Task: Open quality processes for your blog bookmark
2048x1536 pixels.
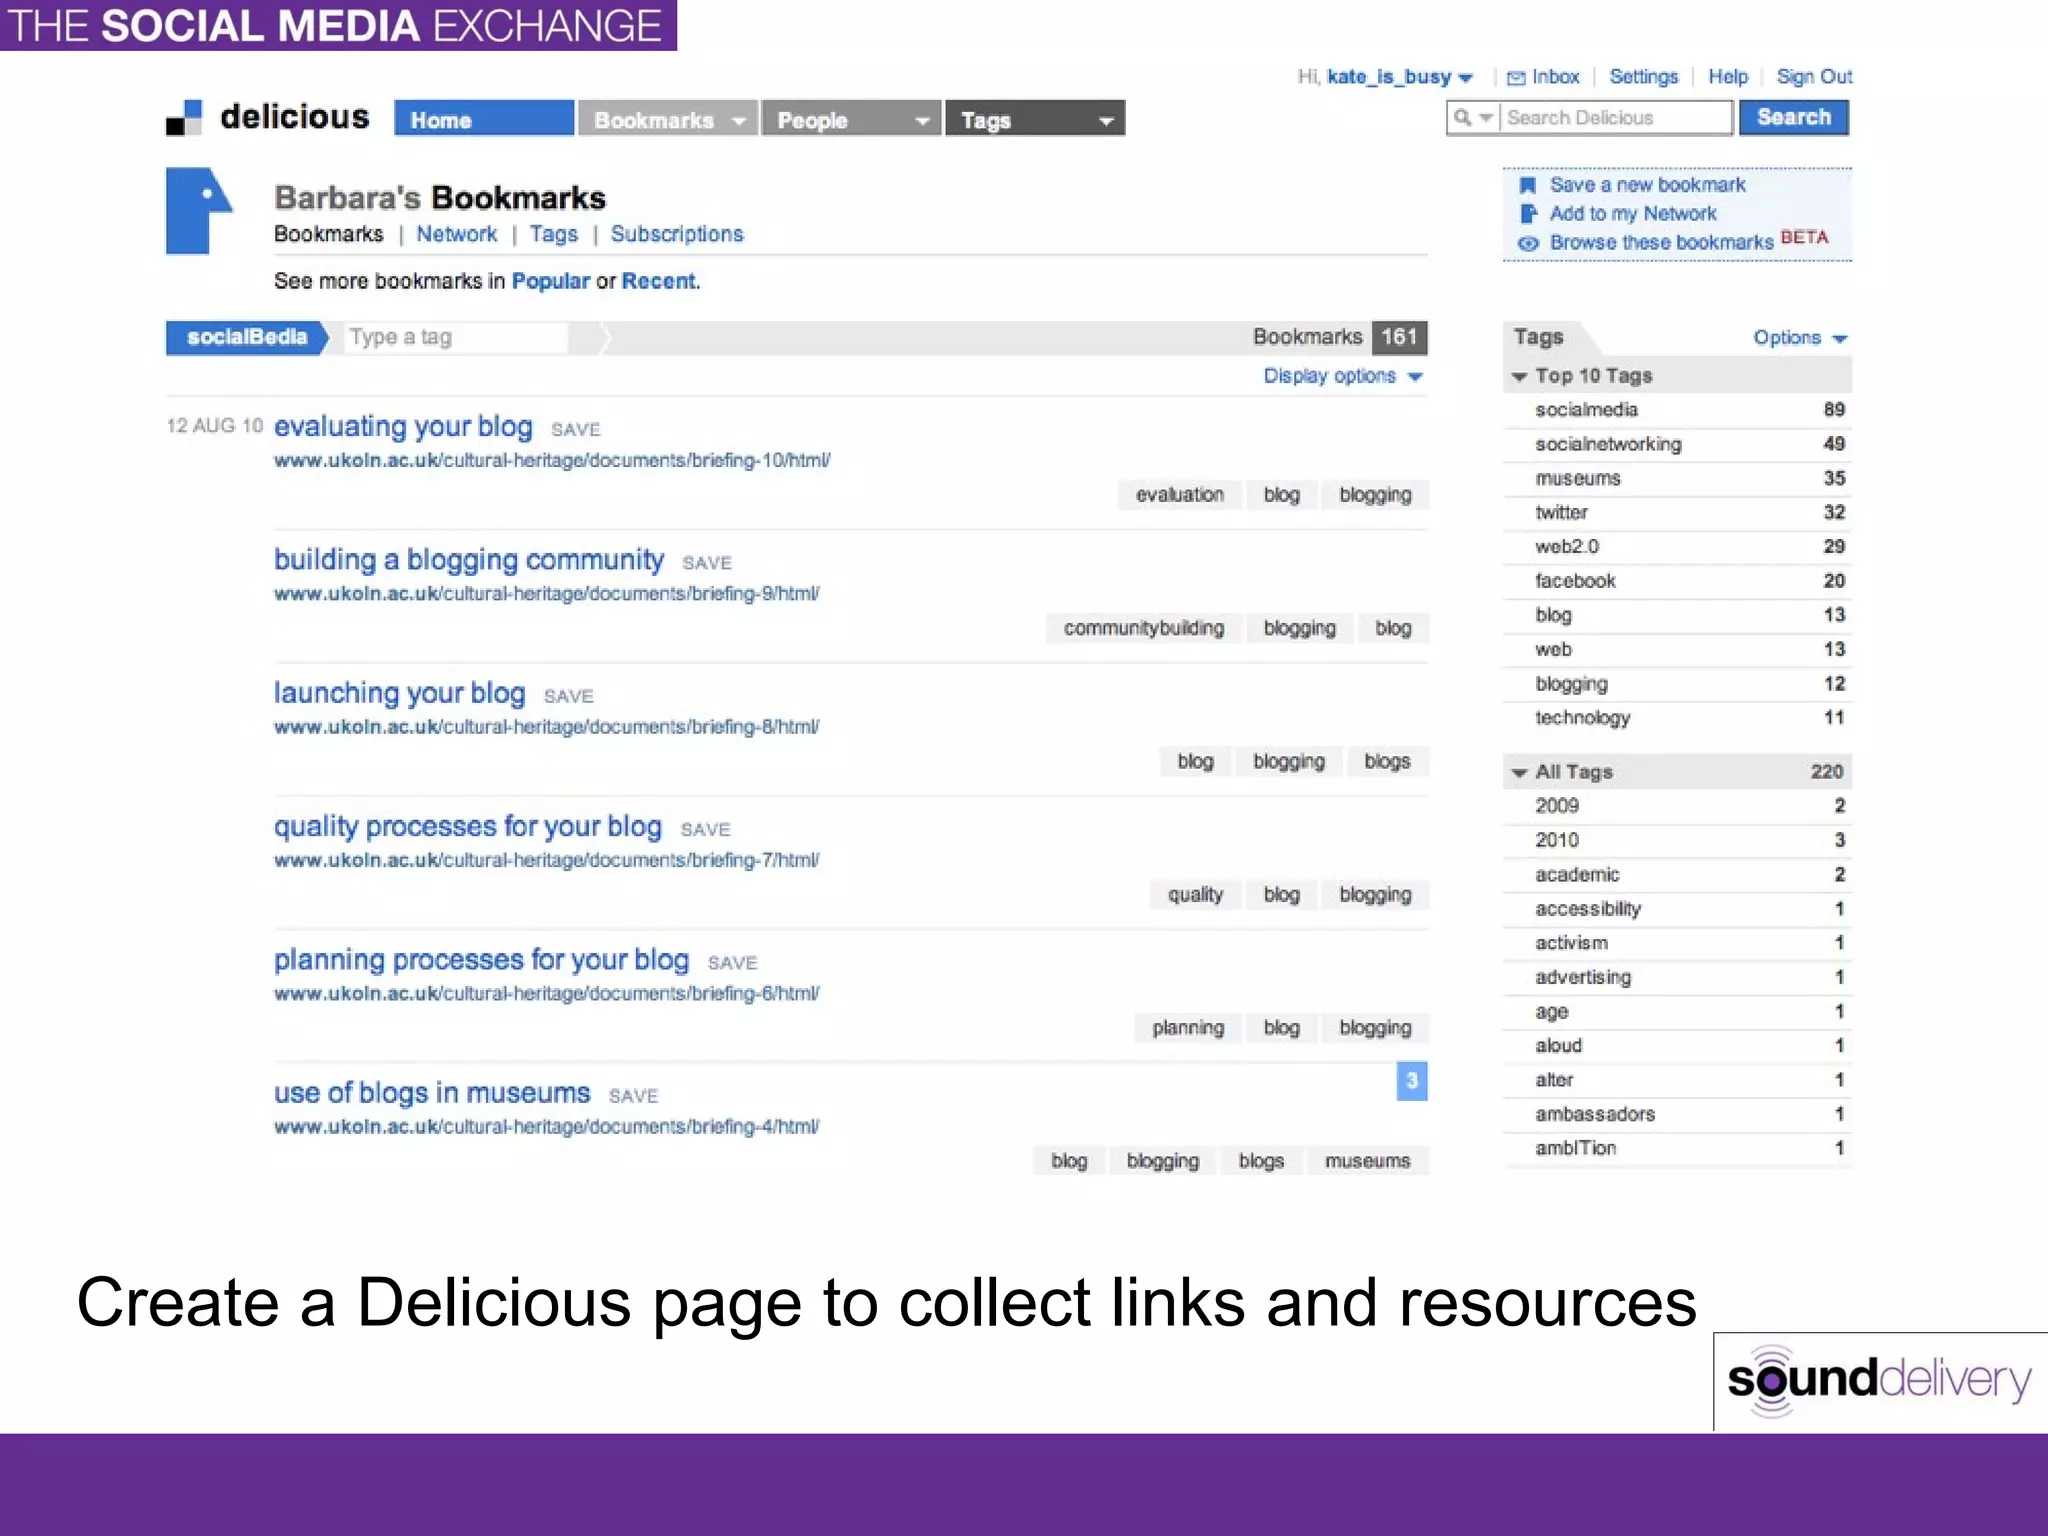Action: 467,827
